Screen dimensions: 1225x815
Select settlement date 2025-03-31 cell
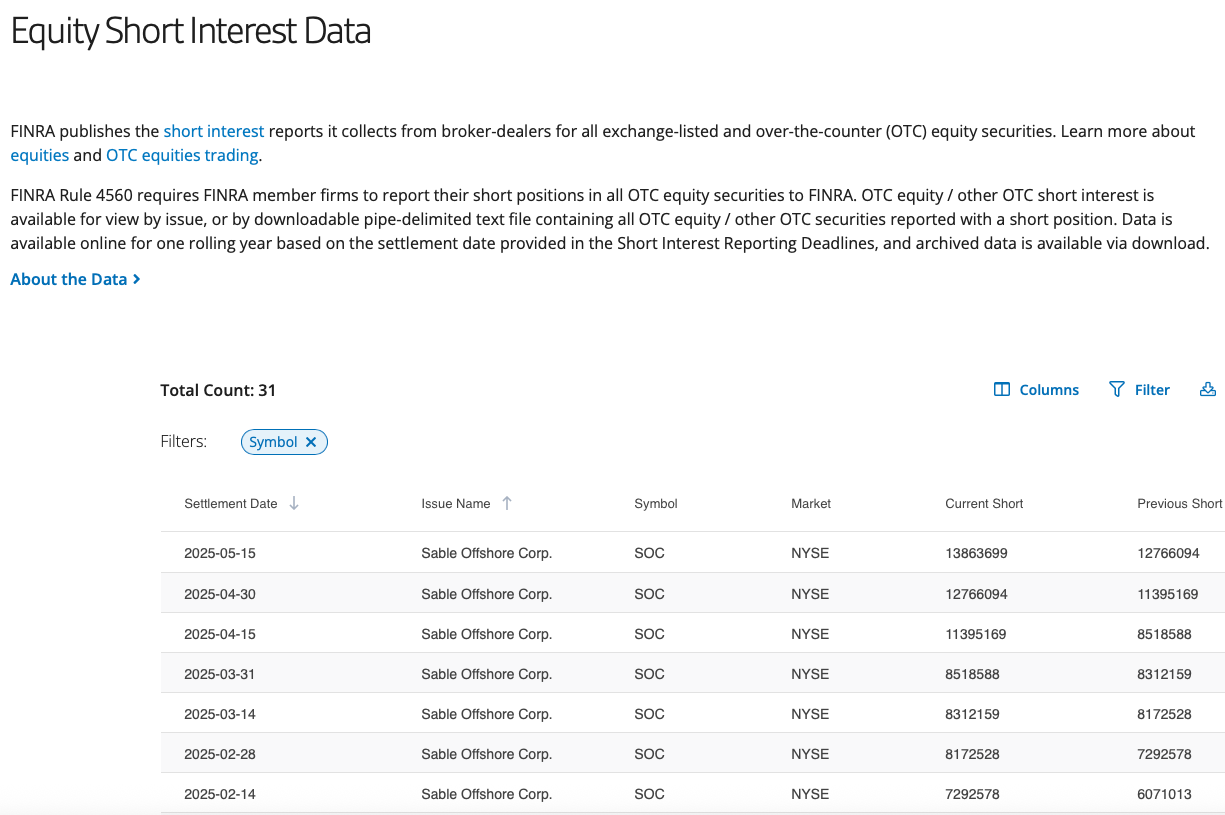point(220,674)
